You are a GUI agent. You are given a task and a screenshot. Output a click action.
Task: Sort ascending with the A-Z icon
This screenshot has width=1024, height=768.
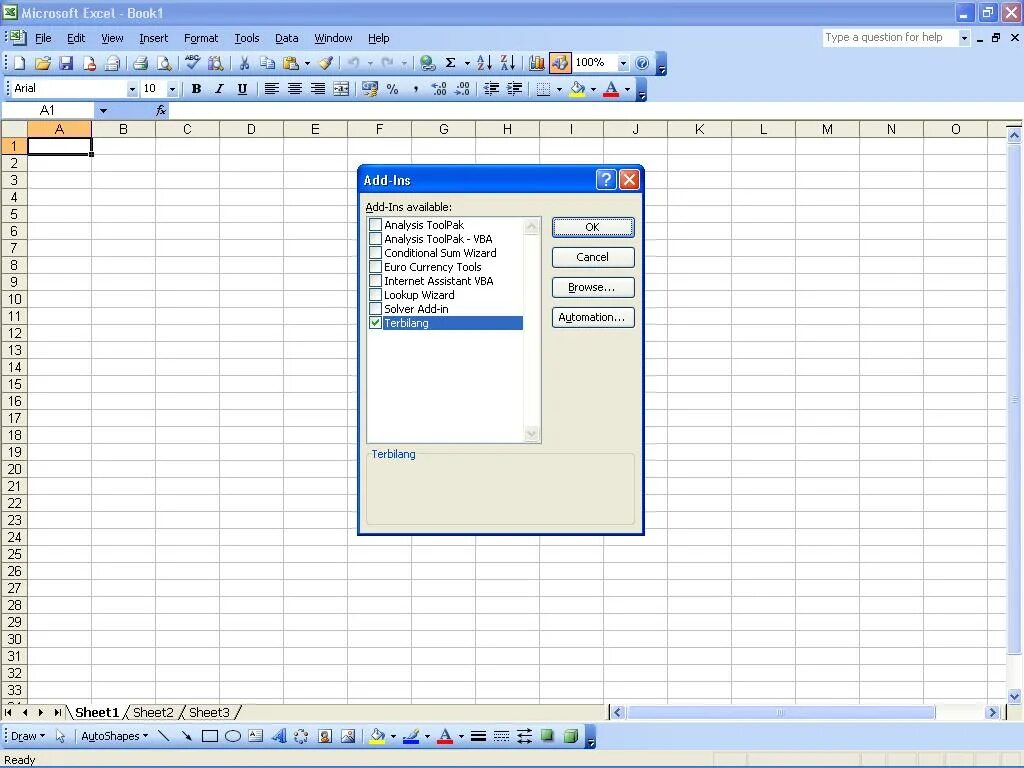(x=485, y=63)
